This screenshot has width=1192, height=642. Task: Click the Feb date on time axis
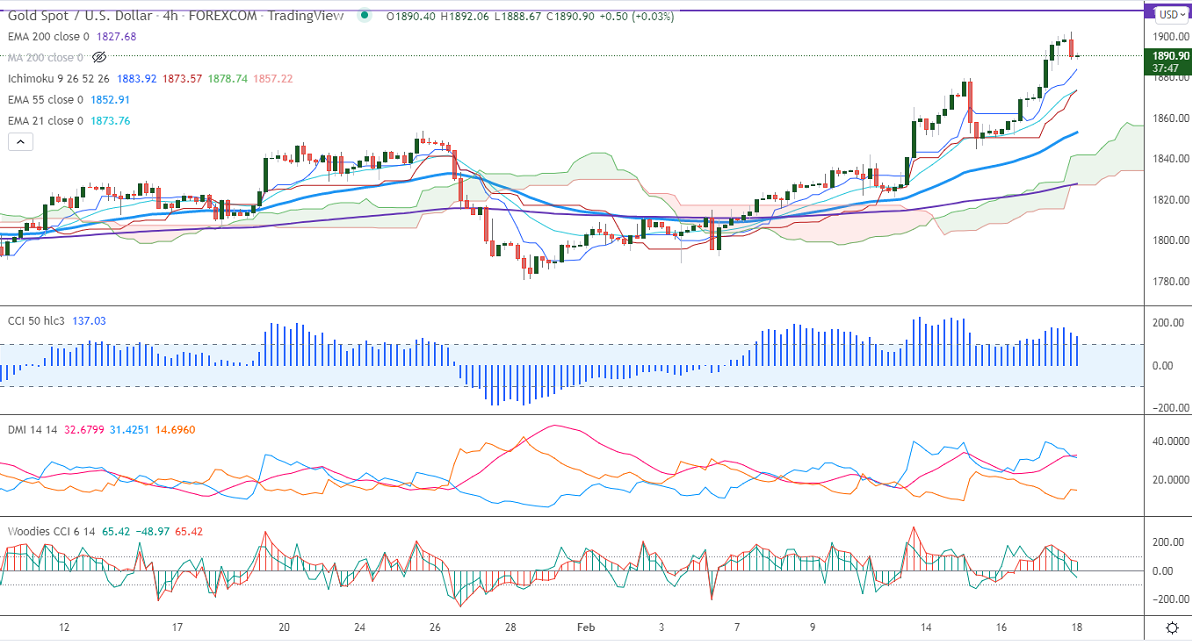click(x=586, y=628)
